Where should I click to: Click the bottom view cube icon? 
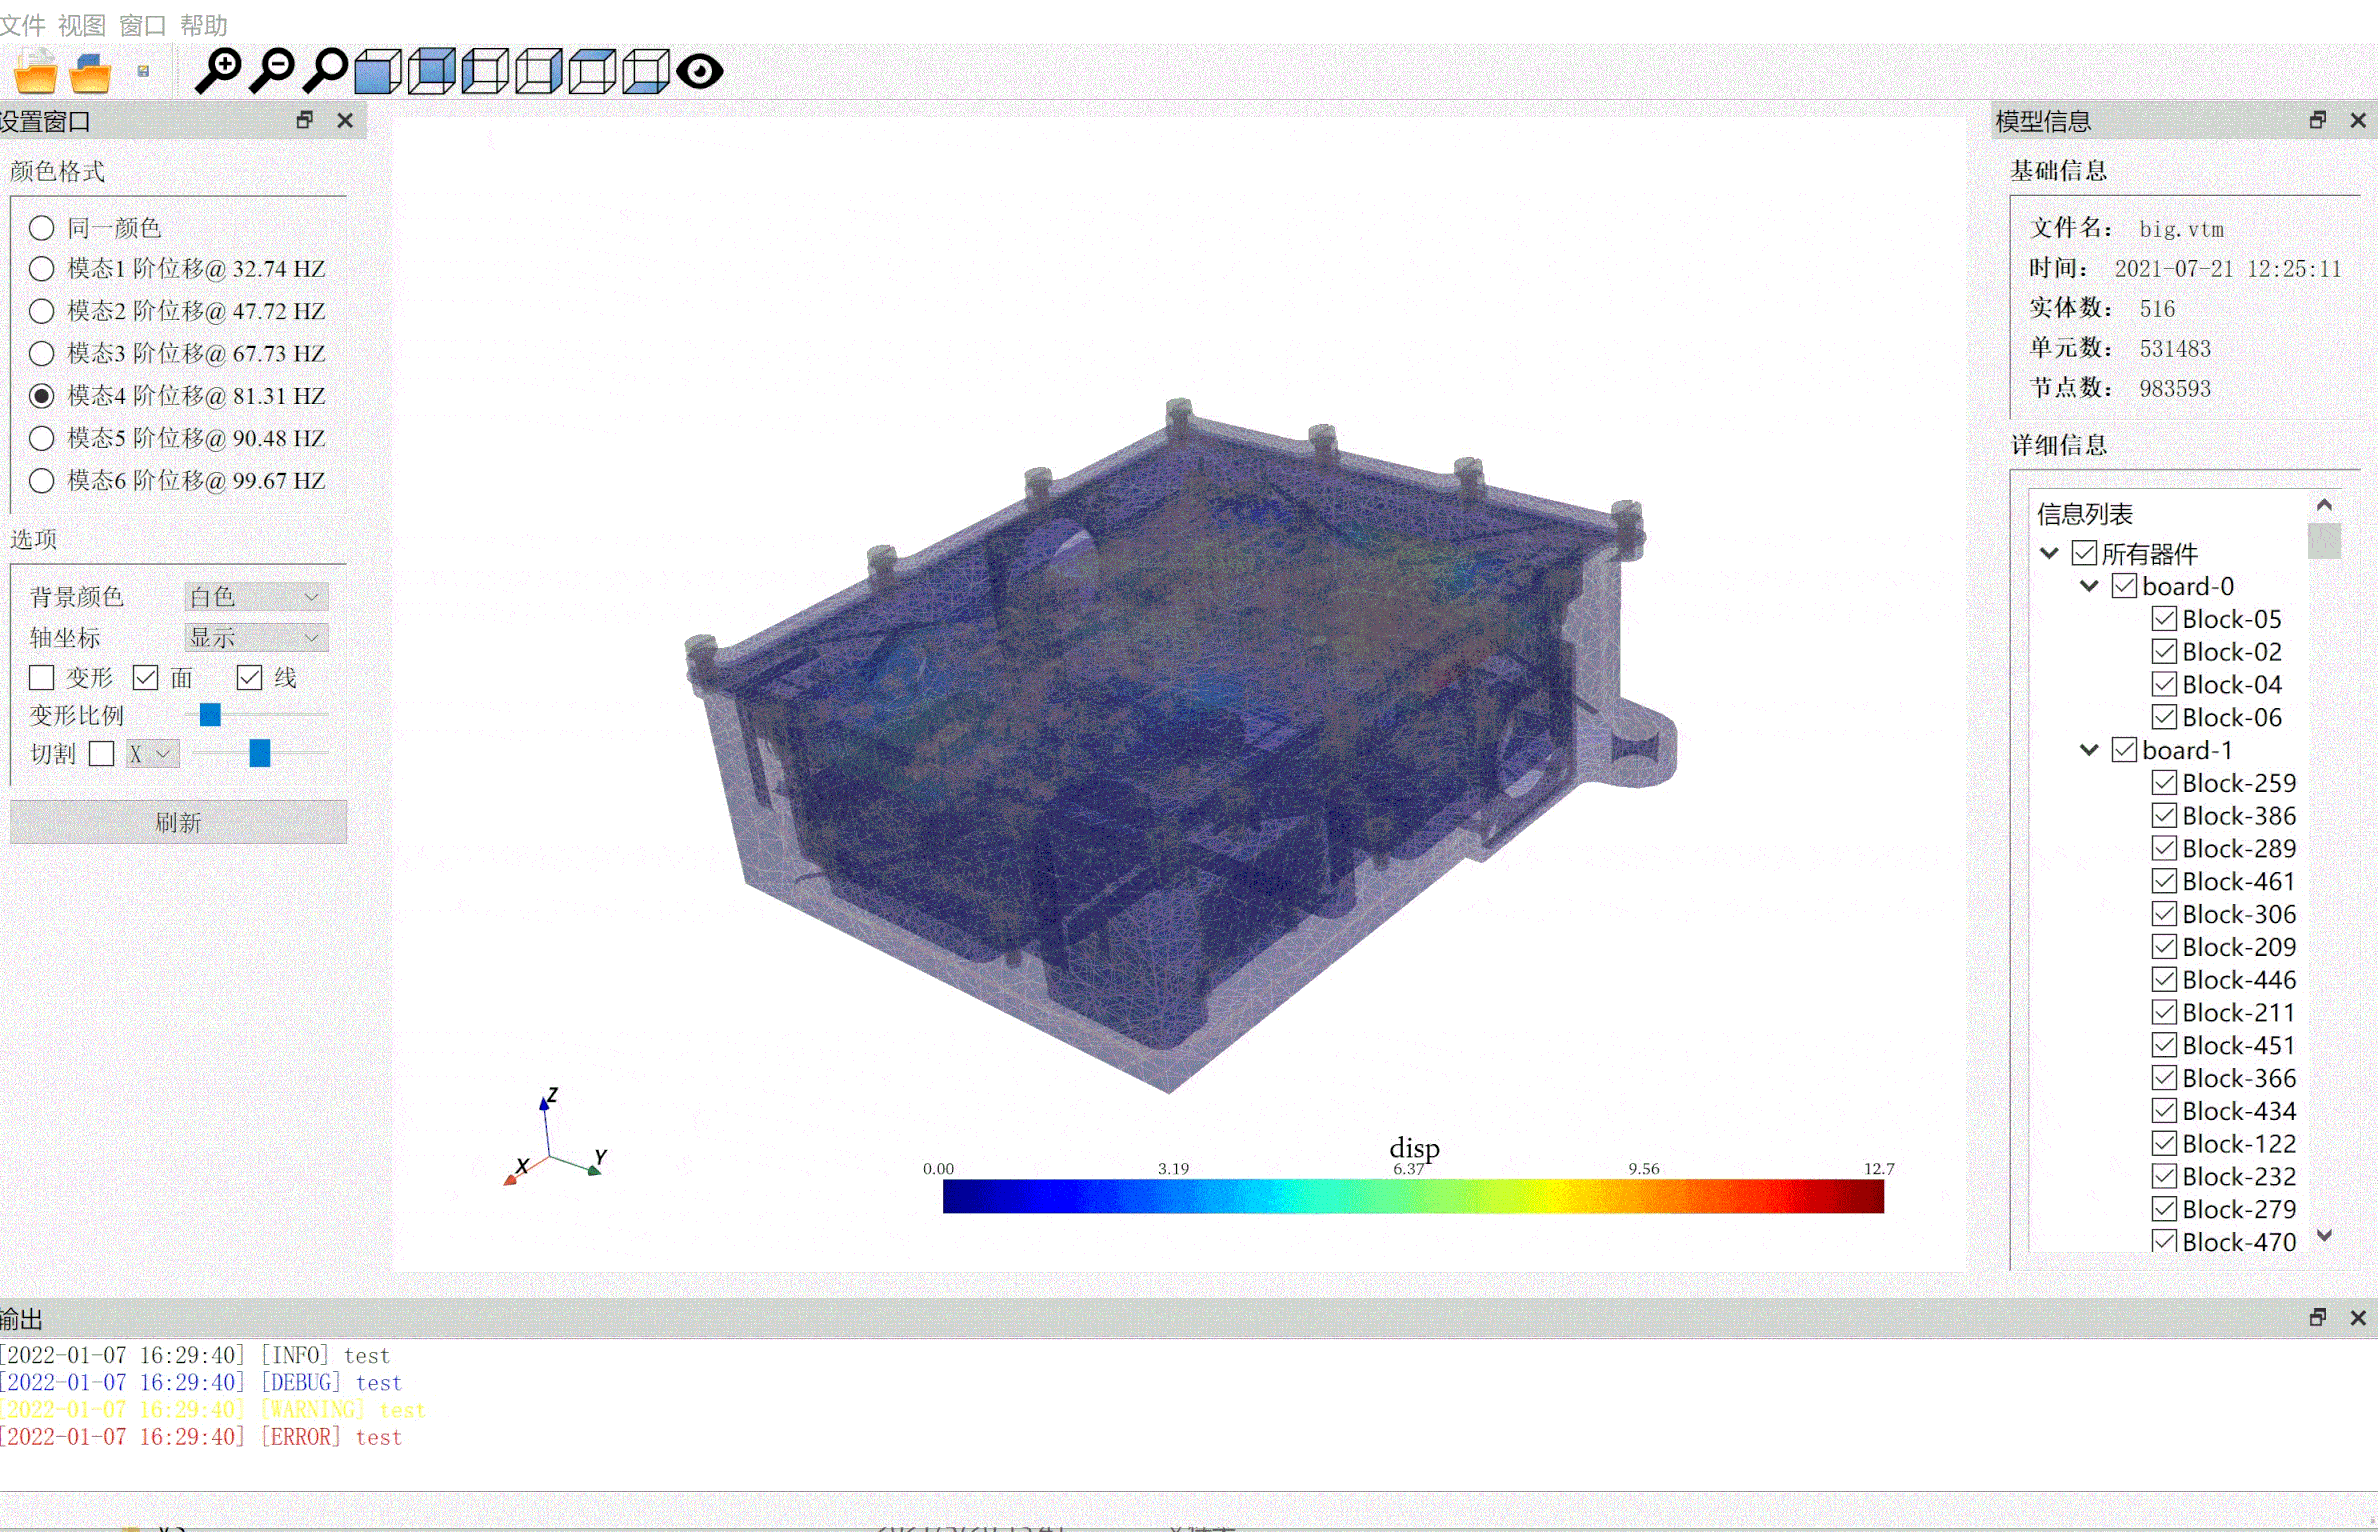[x=645, y=72]
